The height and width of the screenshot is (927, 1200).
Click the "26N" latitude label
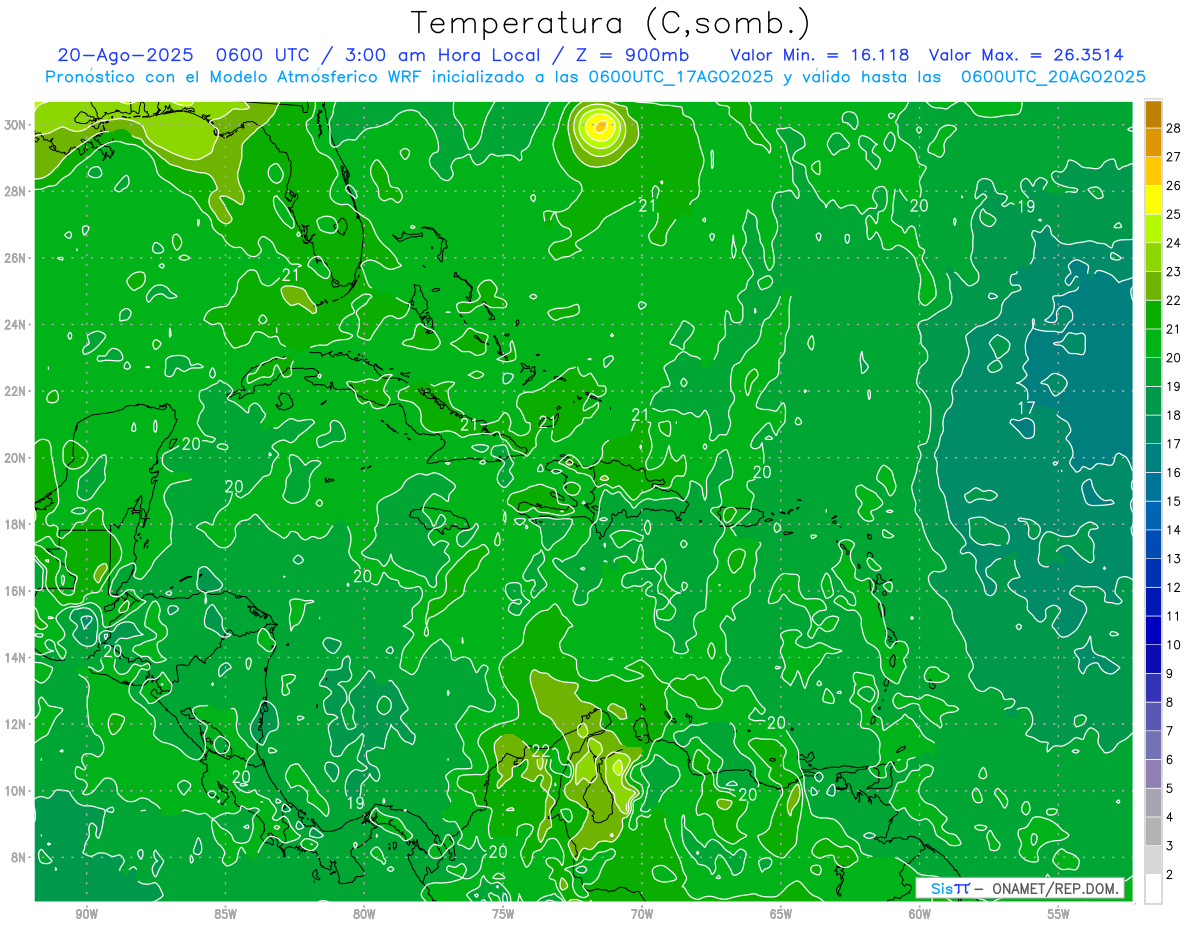[x=17, y=258]
